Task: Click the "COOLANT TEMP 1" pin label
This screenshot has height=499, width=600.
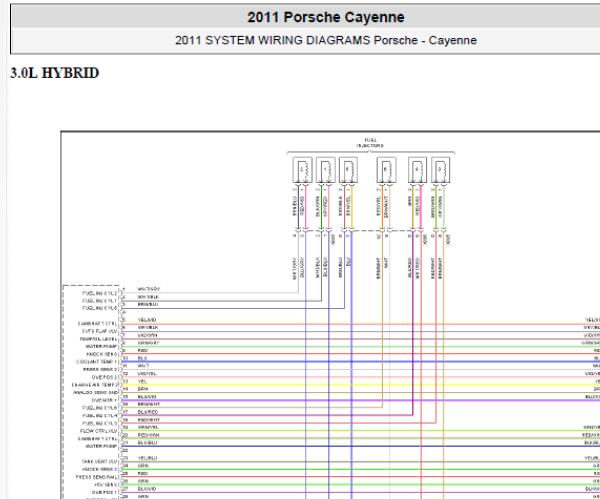Action: point(97,362)
